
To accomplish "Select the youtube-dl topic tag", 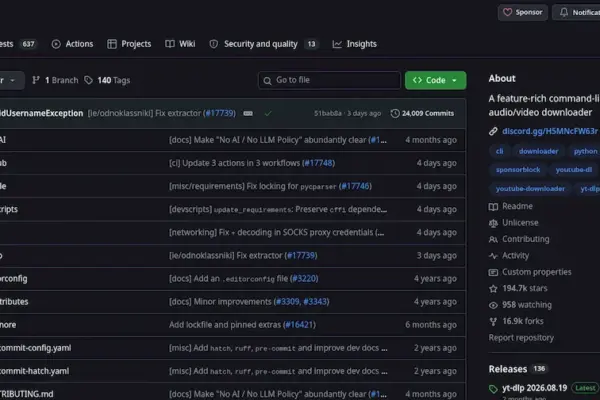I will tap(574, 170).
